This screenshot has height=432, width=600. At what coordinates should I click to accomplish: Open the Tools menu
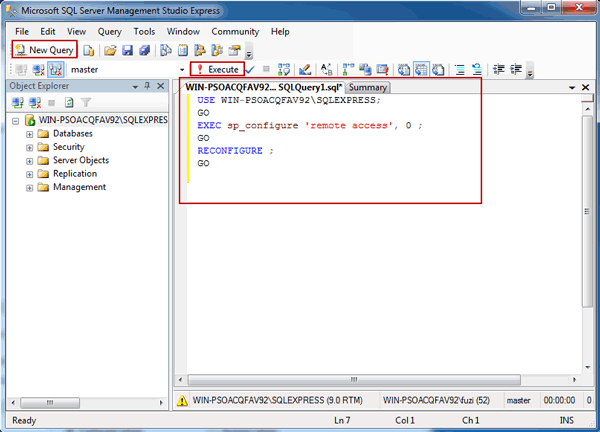click(x=144, y=31)
